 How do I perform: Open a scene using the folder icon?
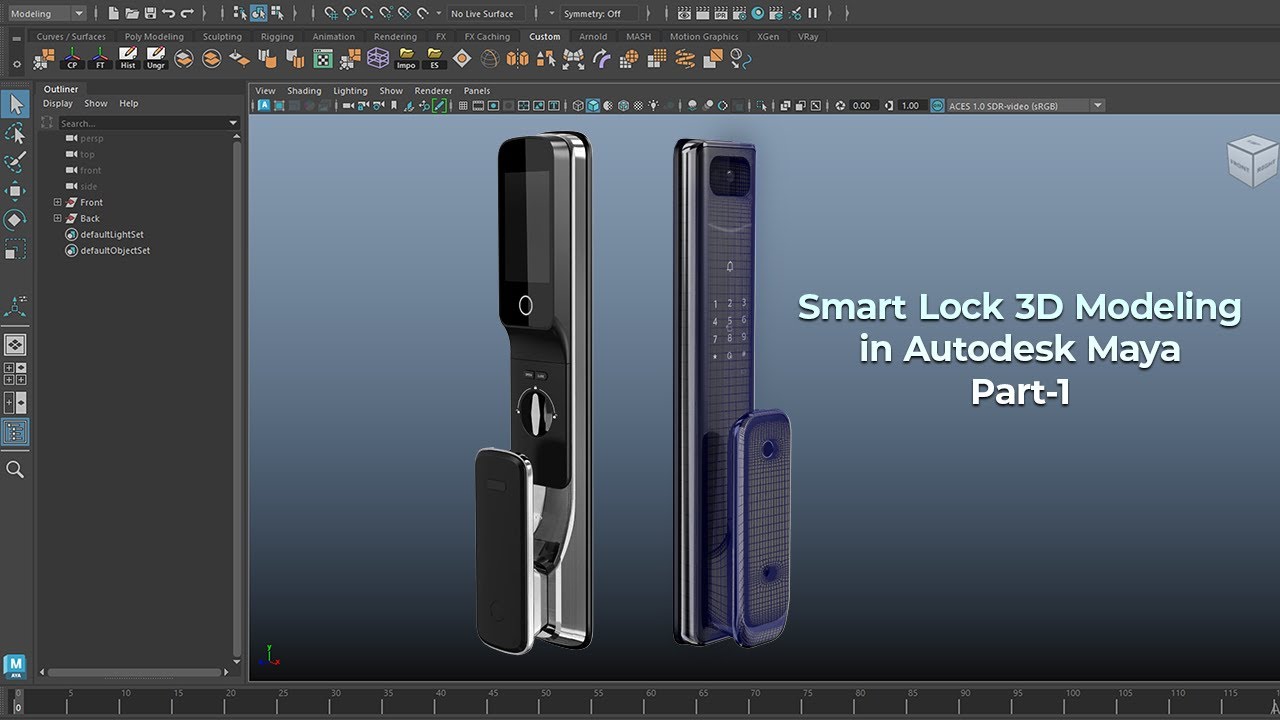tap(131, 13)
